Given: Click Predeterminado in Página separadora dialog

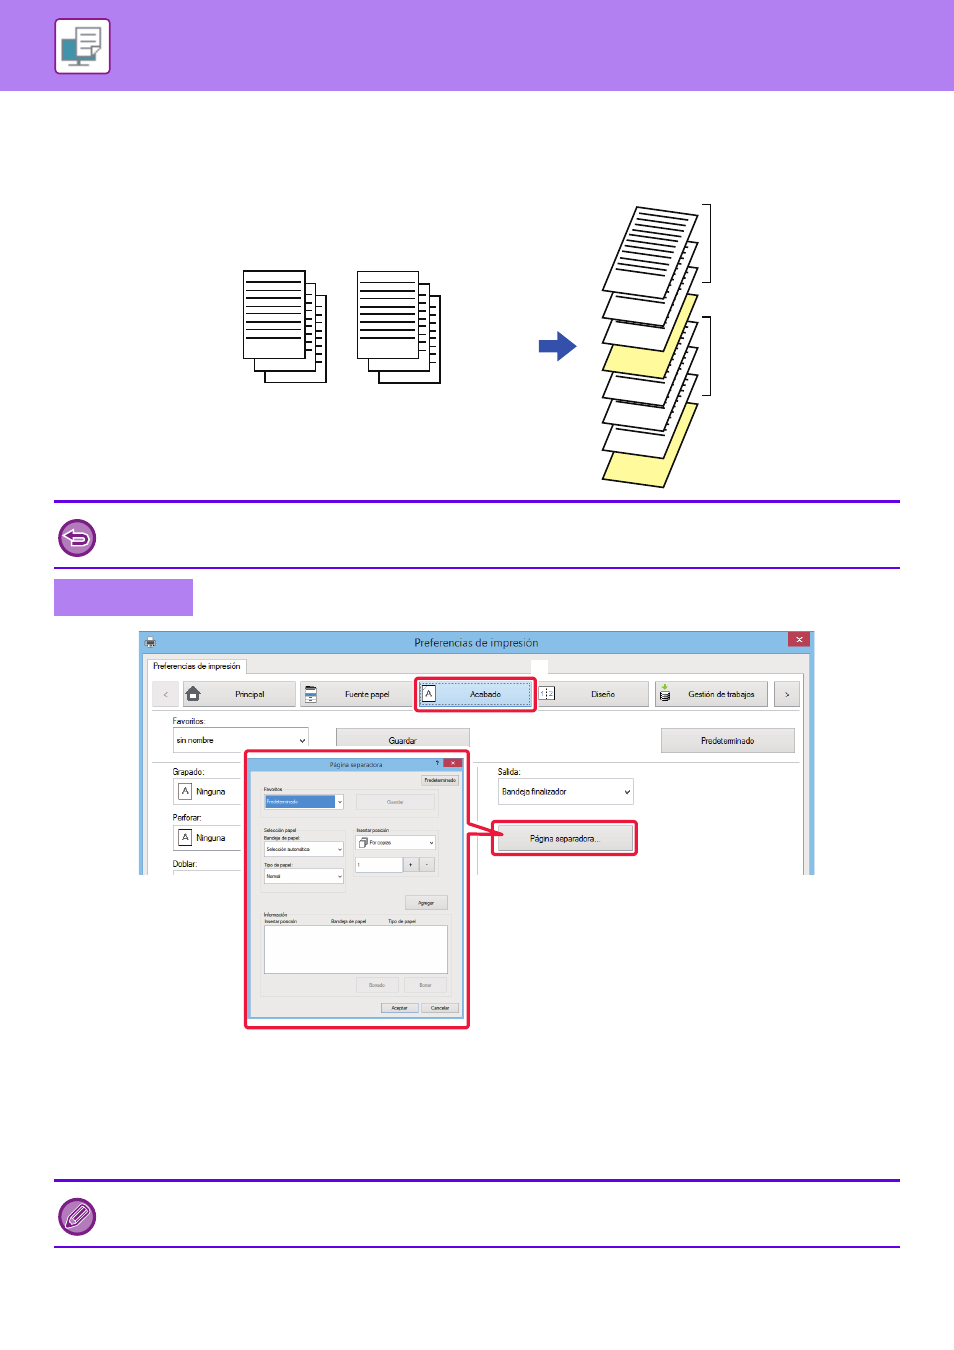Looking at the screenshot, I should (x=440, y=780).
